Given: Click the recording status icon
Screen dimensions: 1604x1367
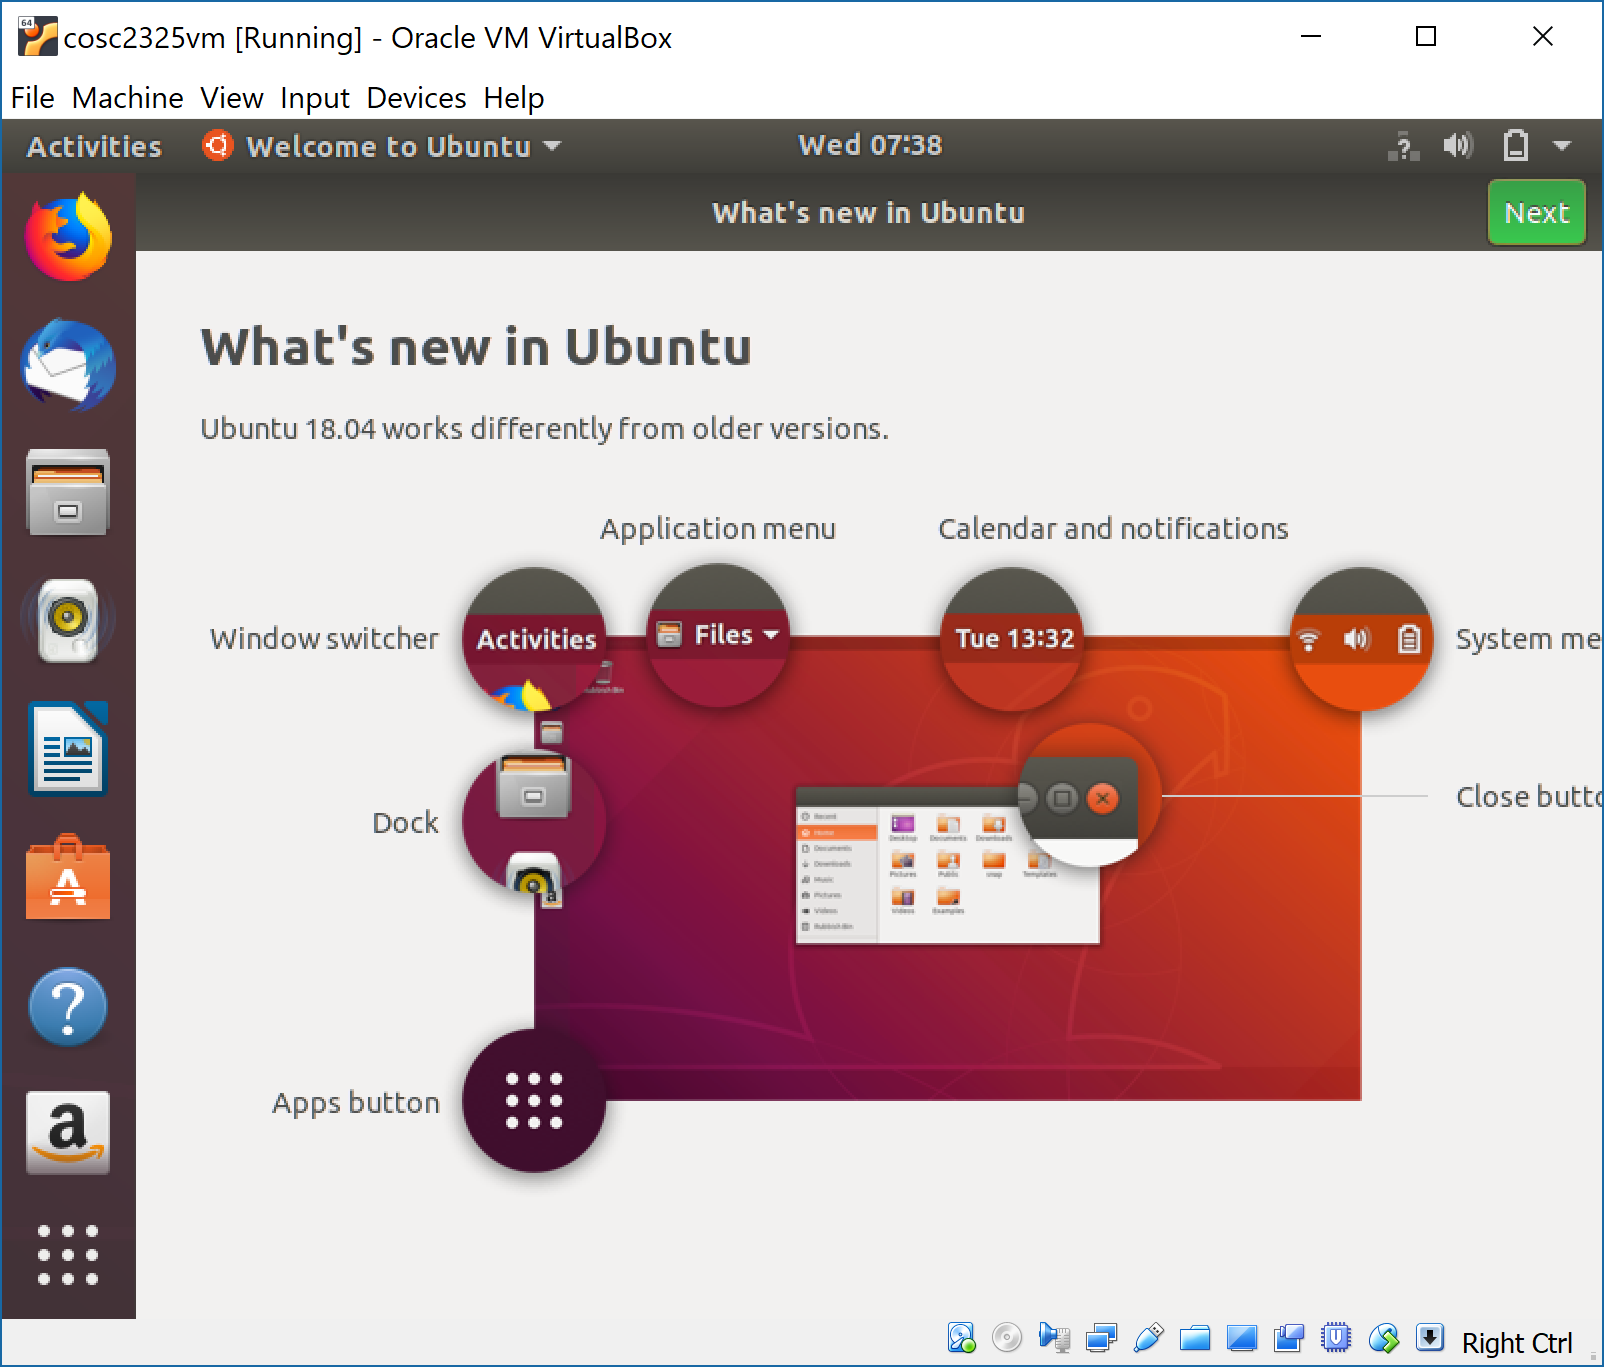Looking at the screenshot, I should [1289, 1338].
